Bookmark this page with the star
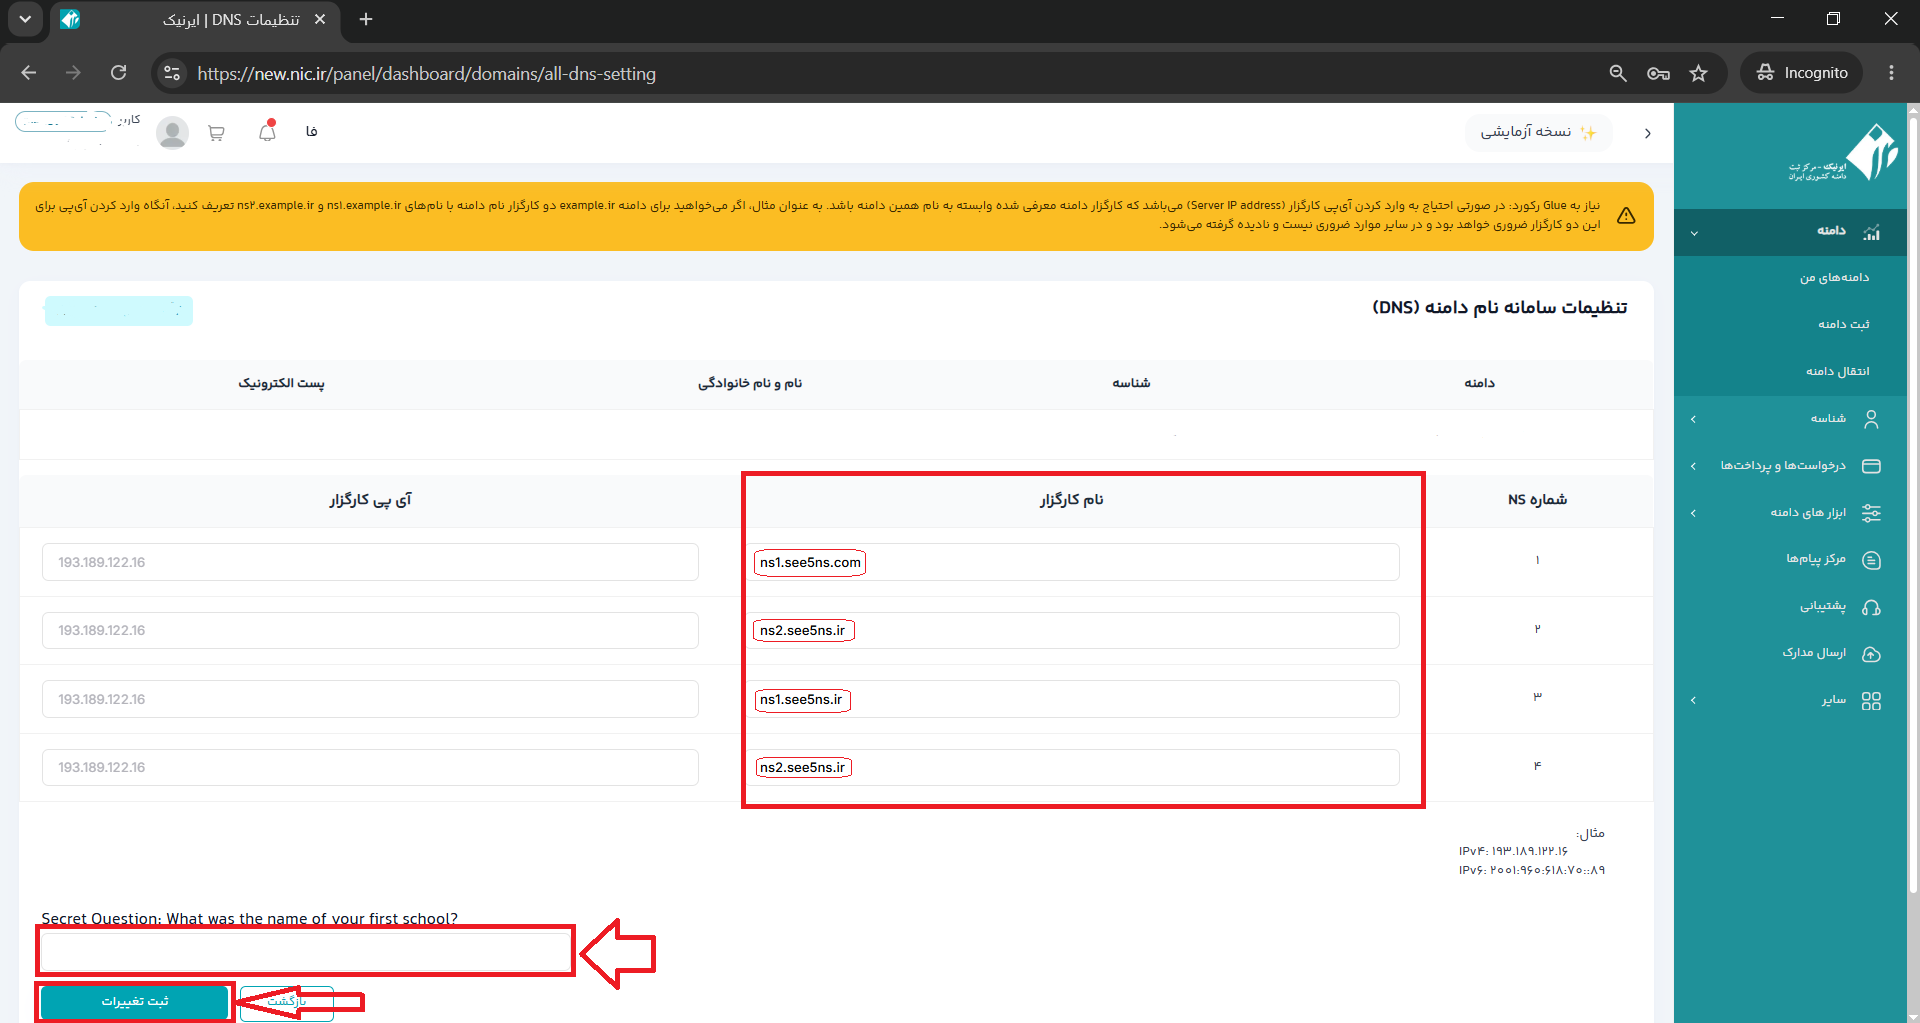This screenshot has height=1023, width=1920. [1698, 73]
